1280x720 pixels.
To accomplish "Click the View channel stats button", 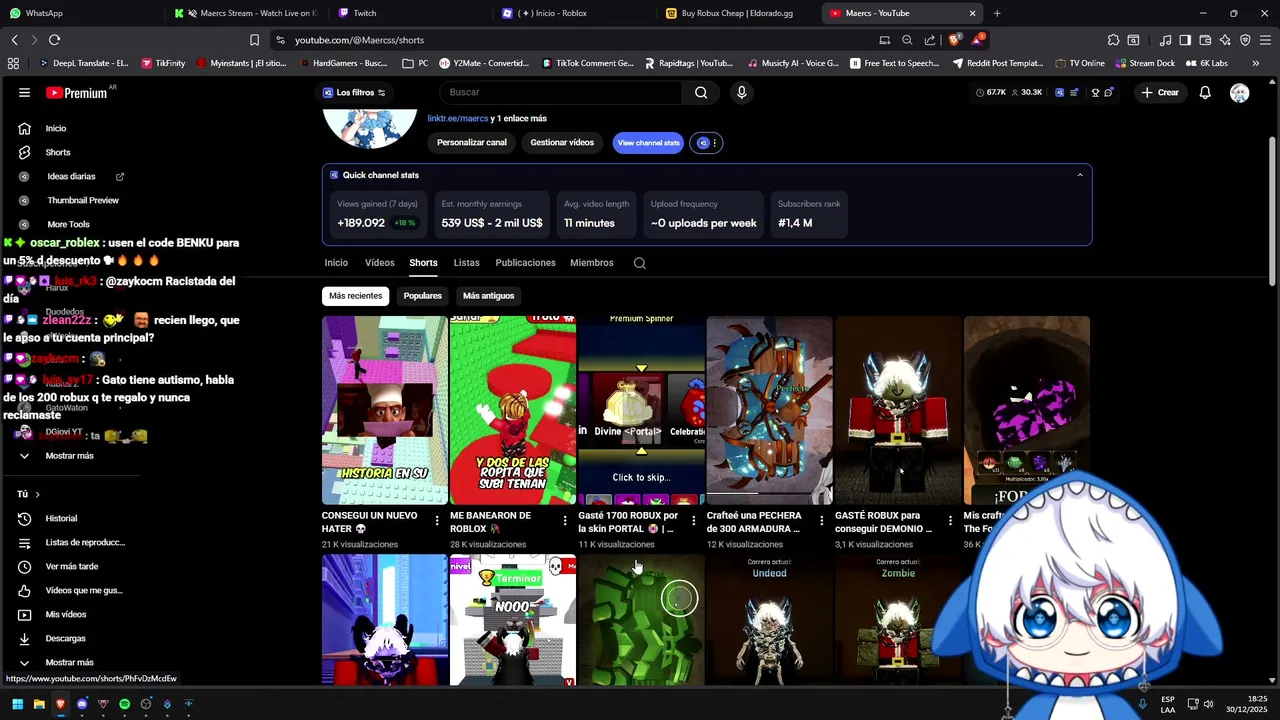I will click(x=648, y=143).
